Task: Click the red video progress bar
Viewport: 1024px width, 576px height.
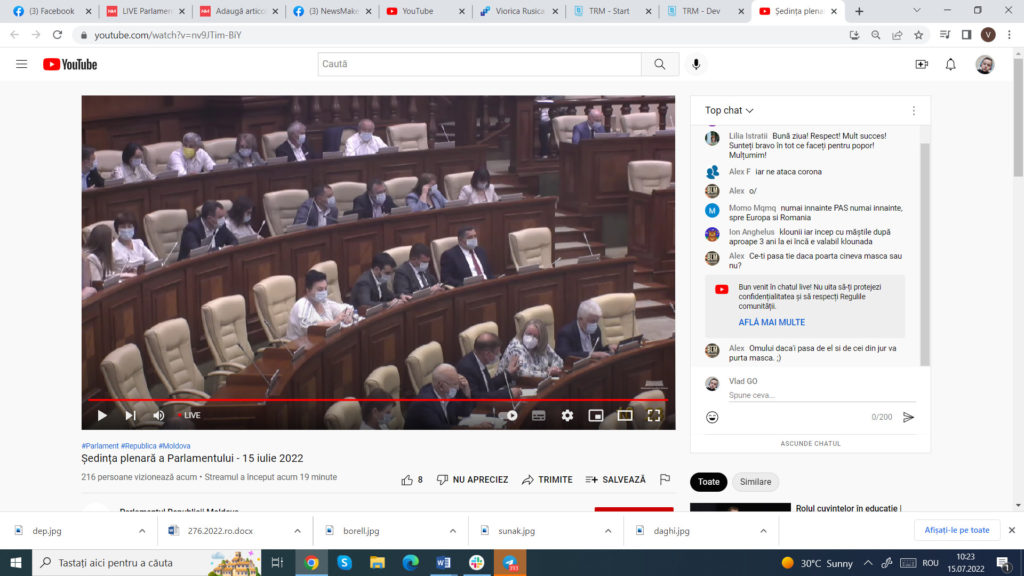Action: pyautogui.click(x=378, y=399)
